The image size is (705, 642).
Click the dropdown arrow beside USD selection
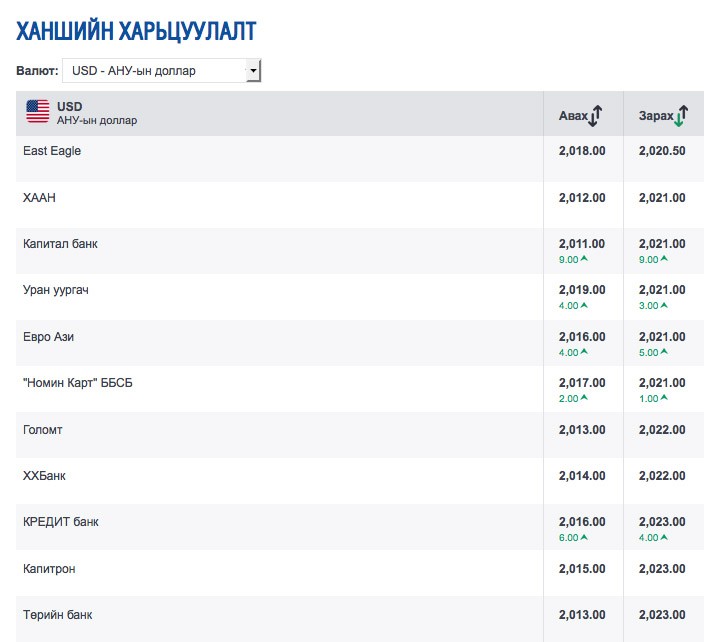click(x=253, y=71)
